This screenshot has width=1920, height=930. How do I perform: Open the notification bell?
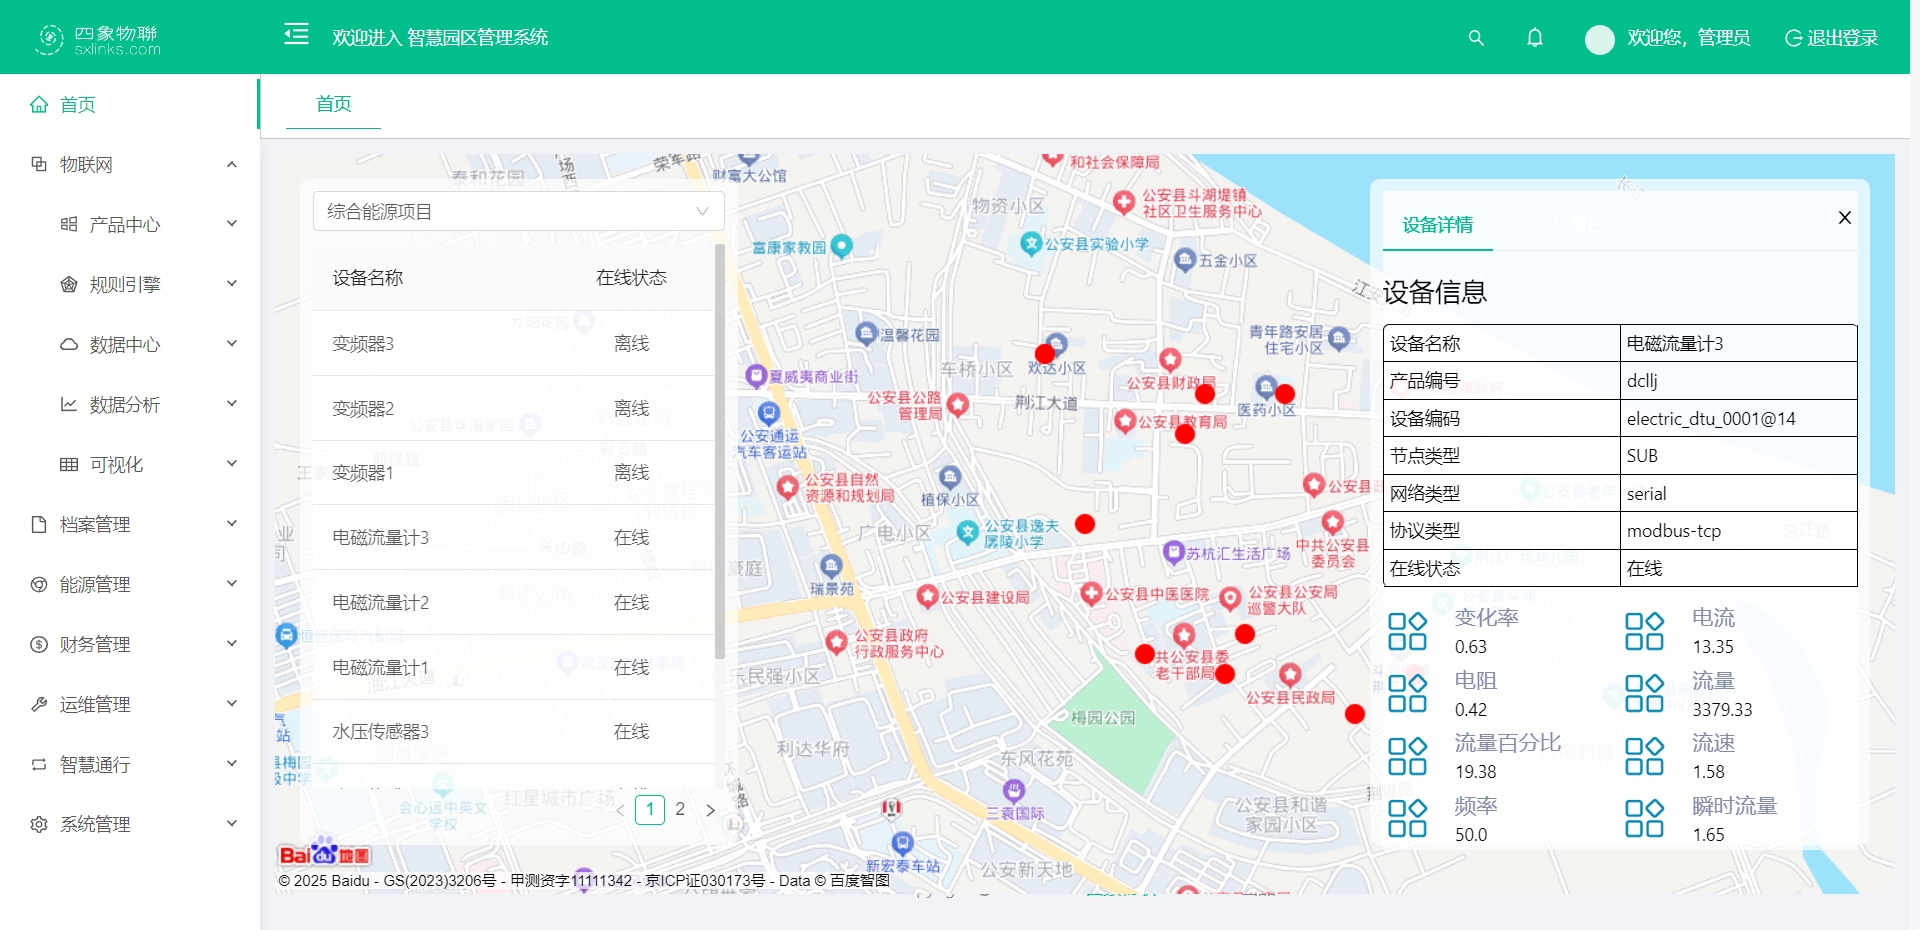(1535, 38)
